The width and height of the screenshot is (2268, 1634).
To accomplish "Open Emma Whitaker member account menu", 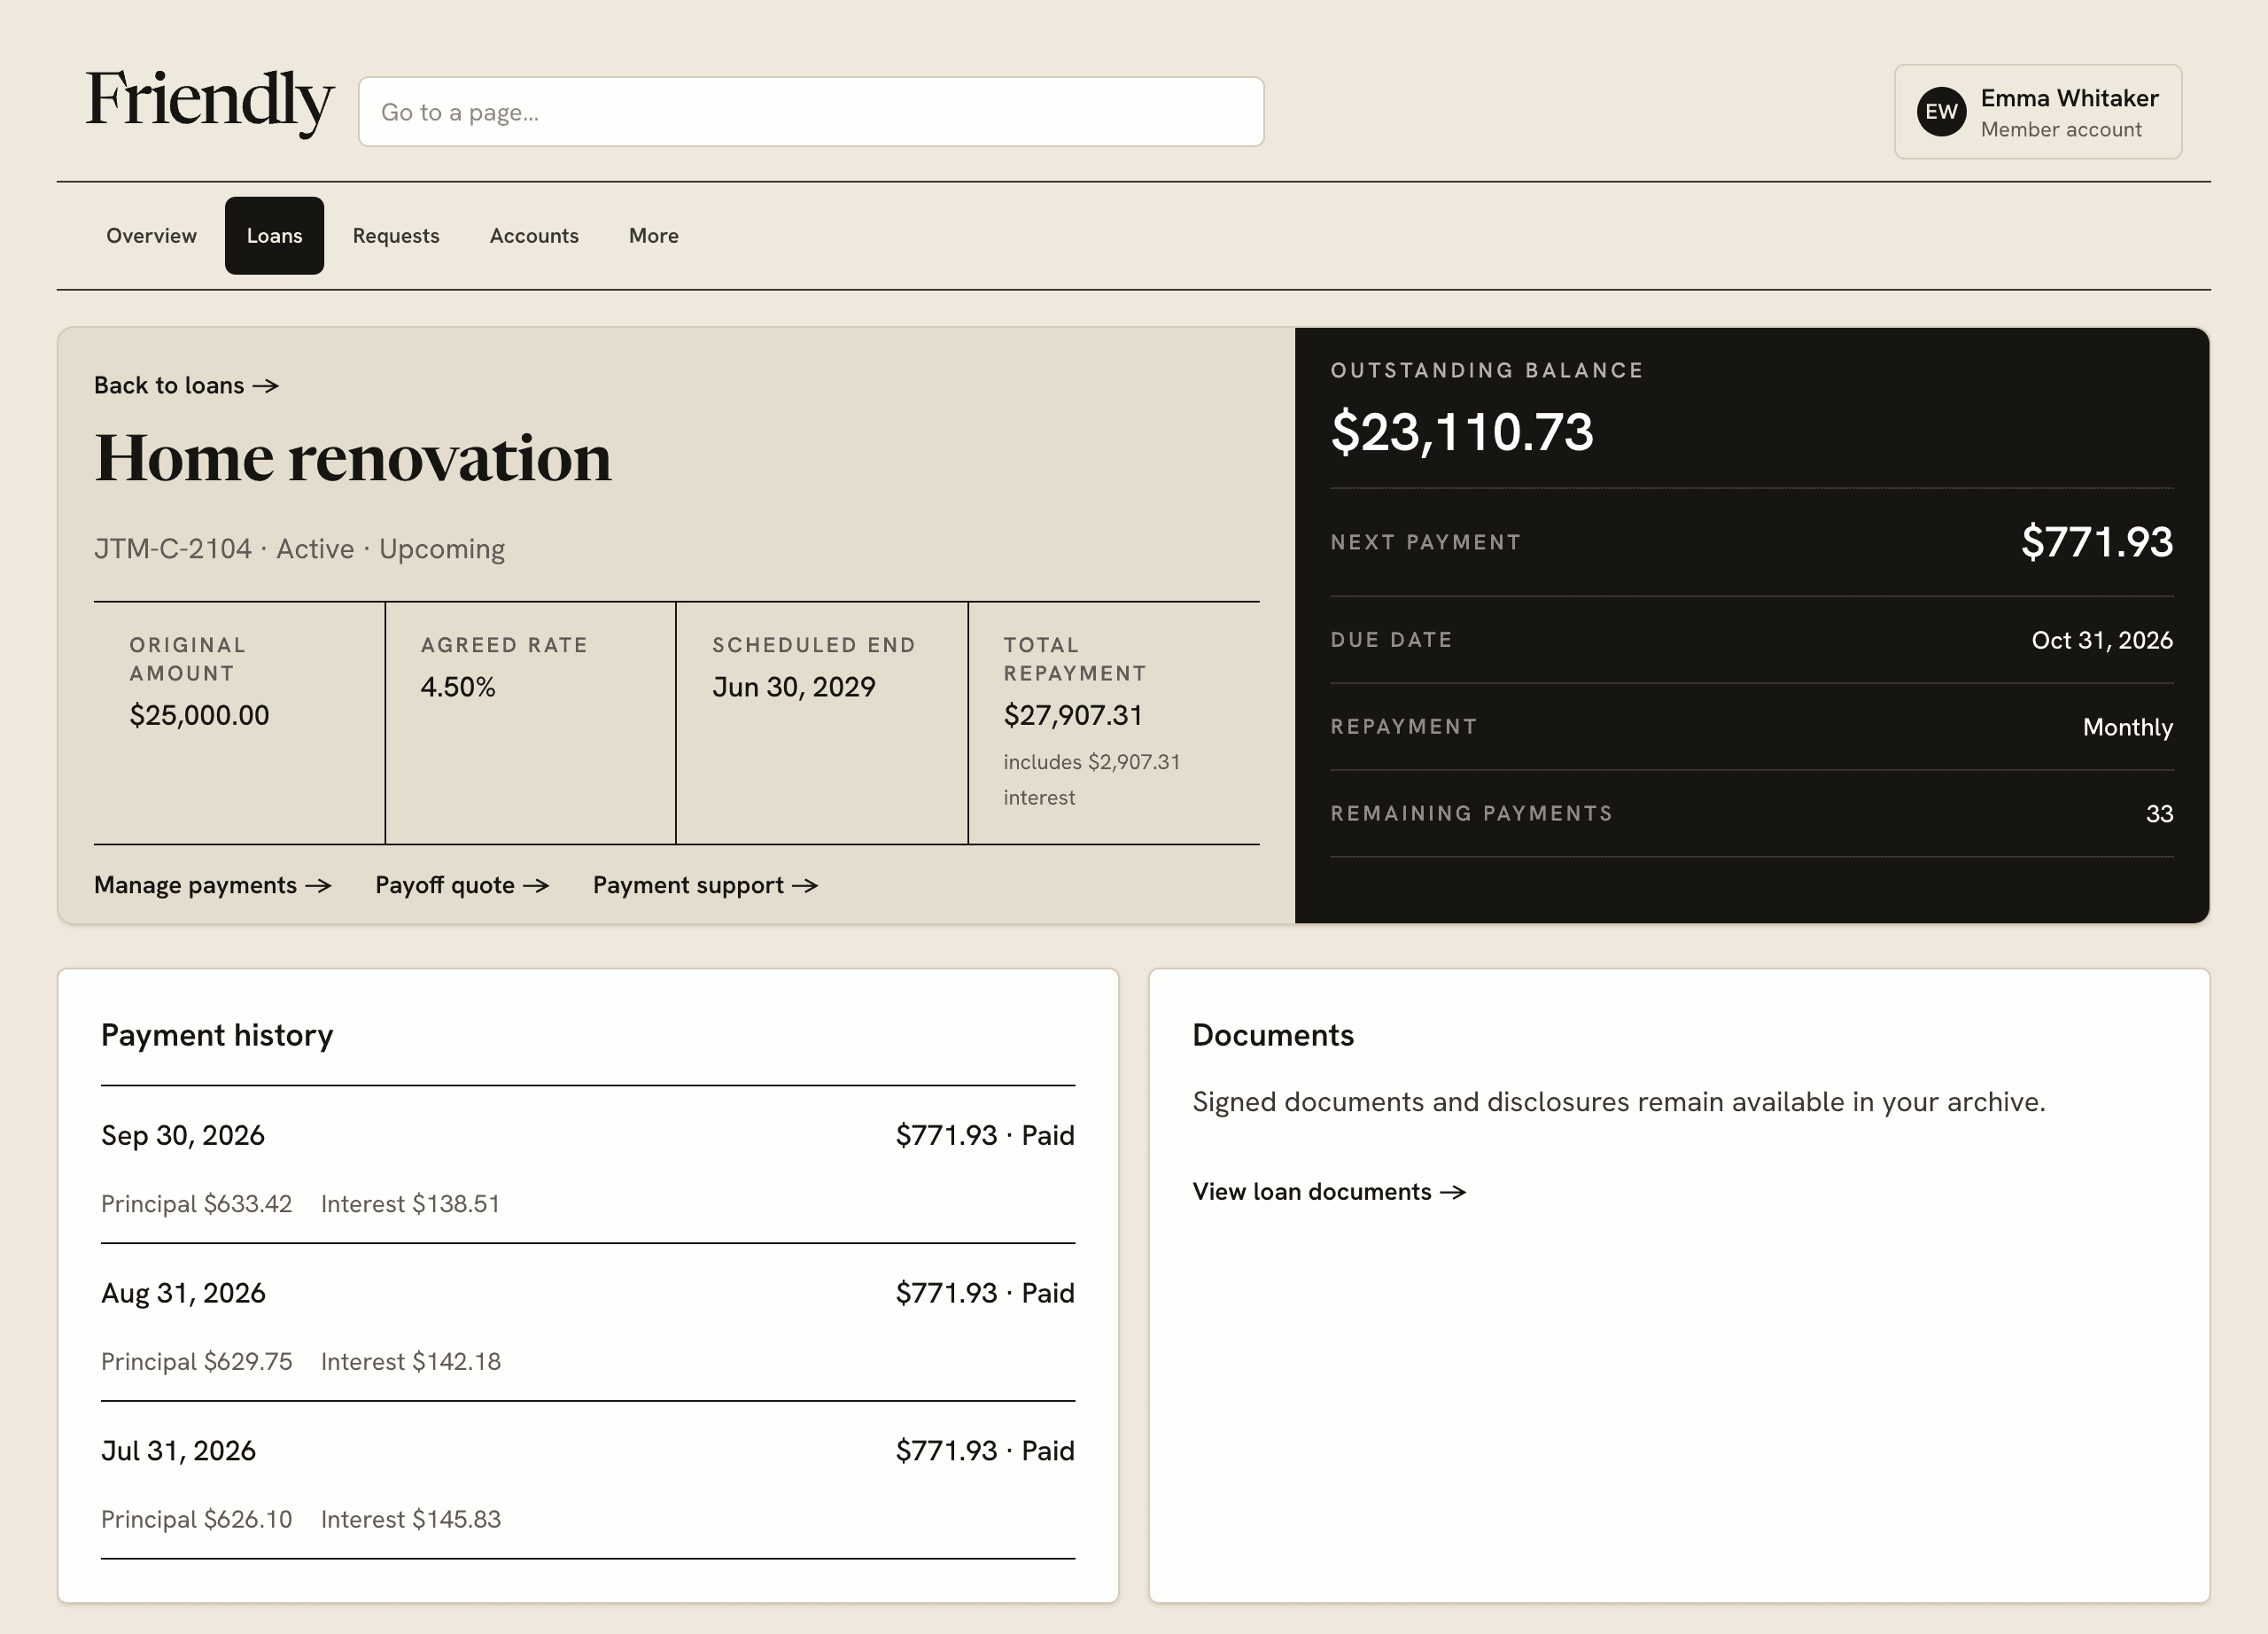I will pyautogui.click(x=2037, y=112).
